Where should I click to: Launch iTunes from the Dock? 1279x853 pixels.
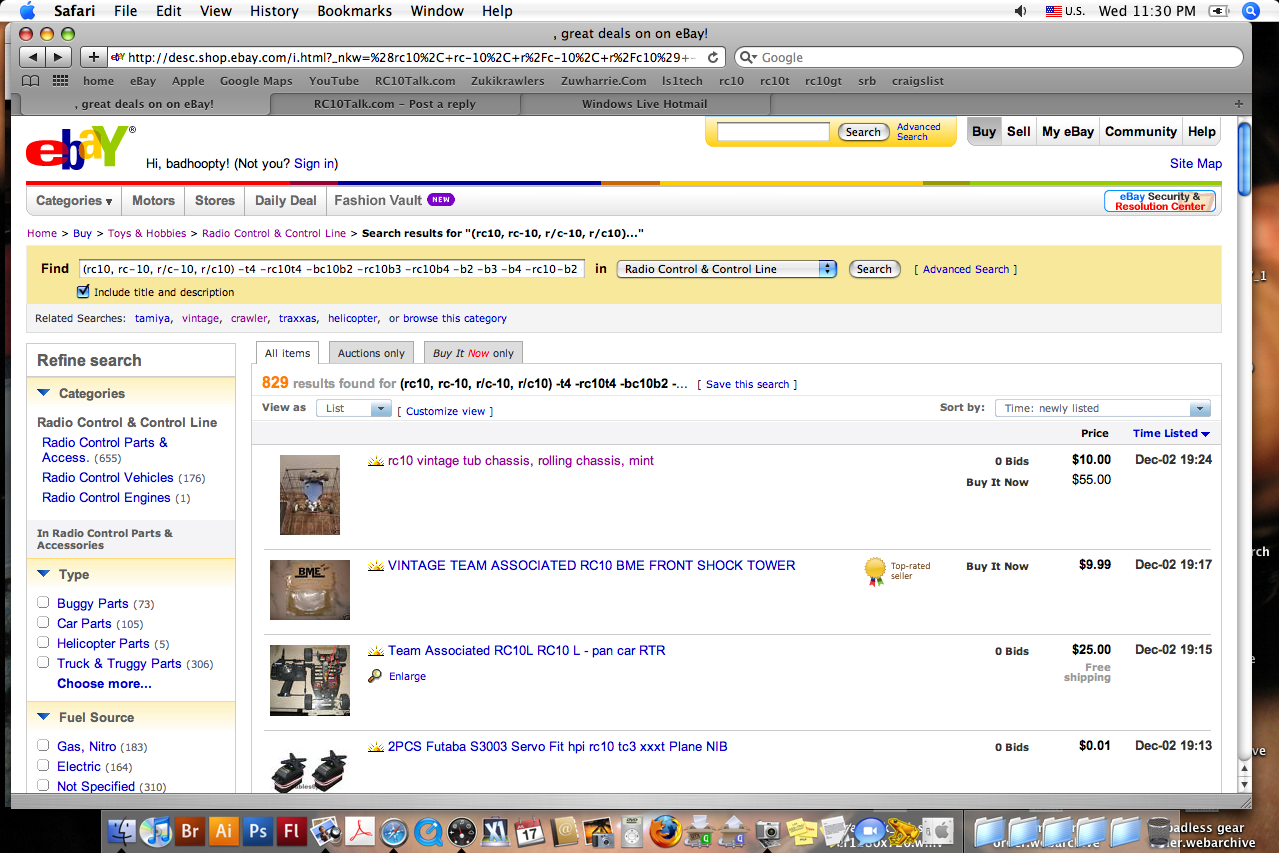pos(155,831)
